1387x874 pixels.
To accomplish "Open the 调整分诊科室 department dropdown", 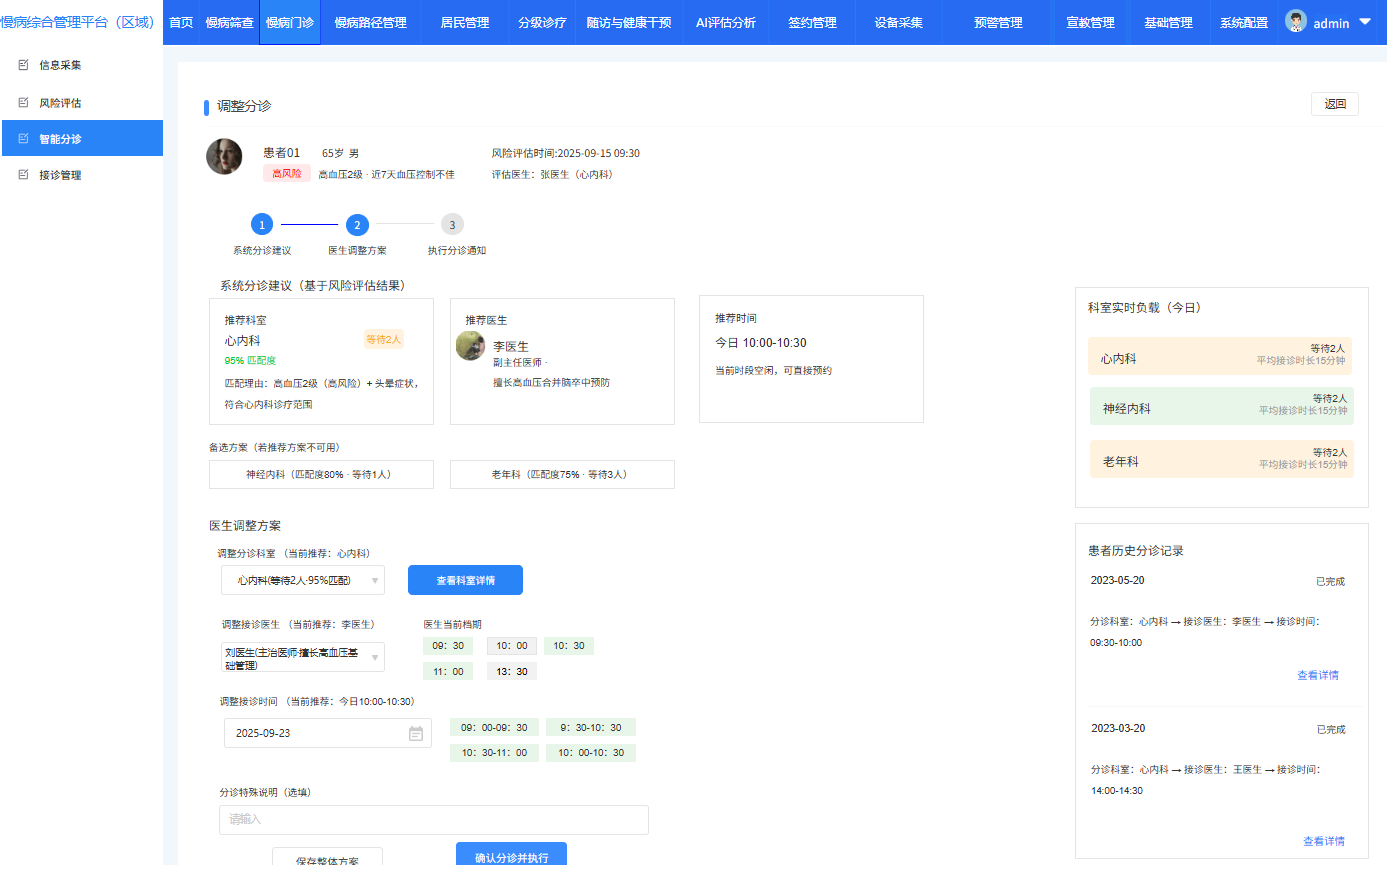I will click(x=303, y=580).
